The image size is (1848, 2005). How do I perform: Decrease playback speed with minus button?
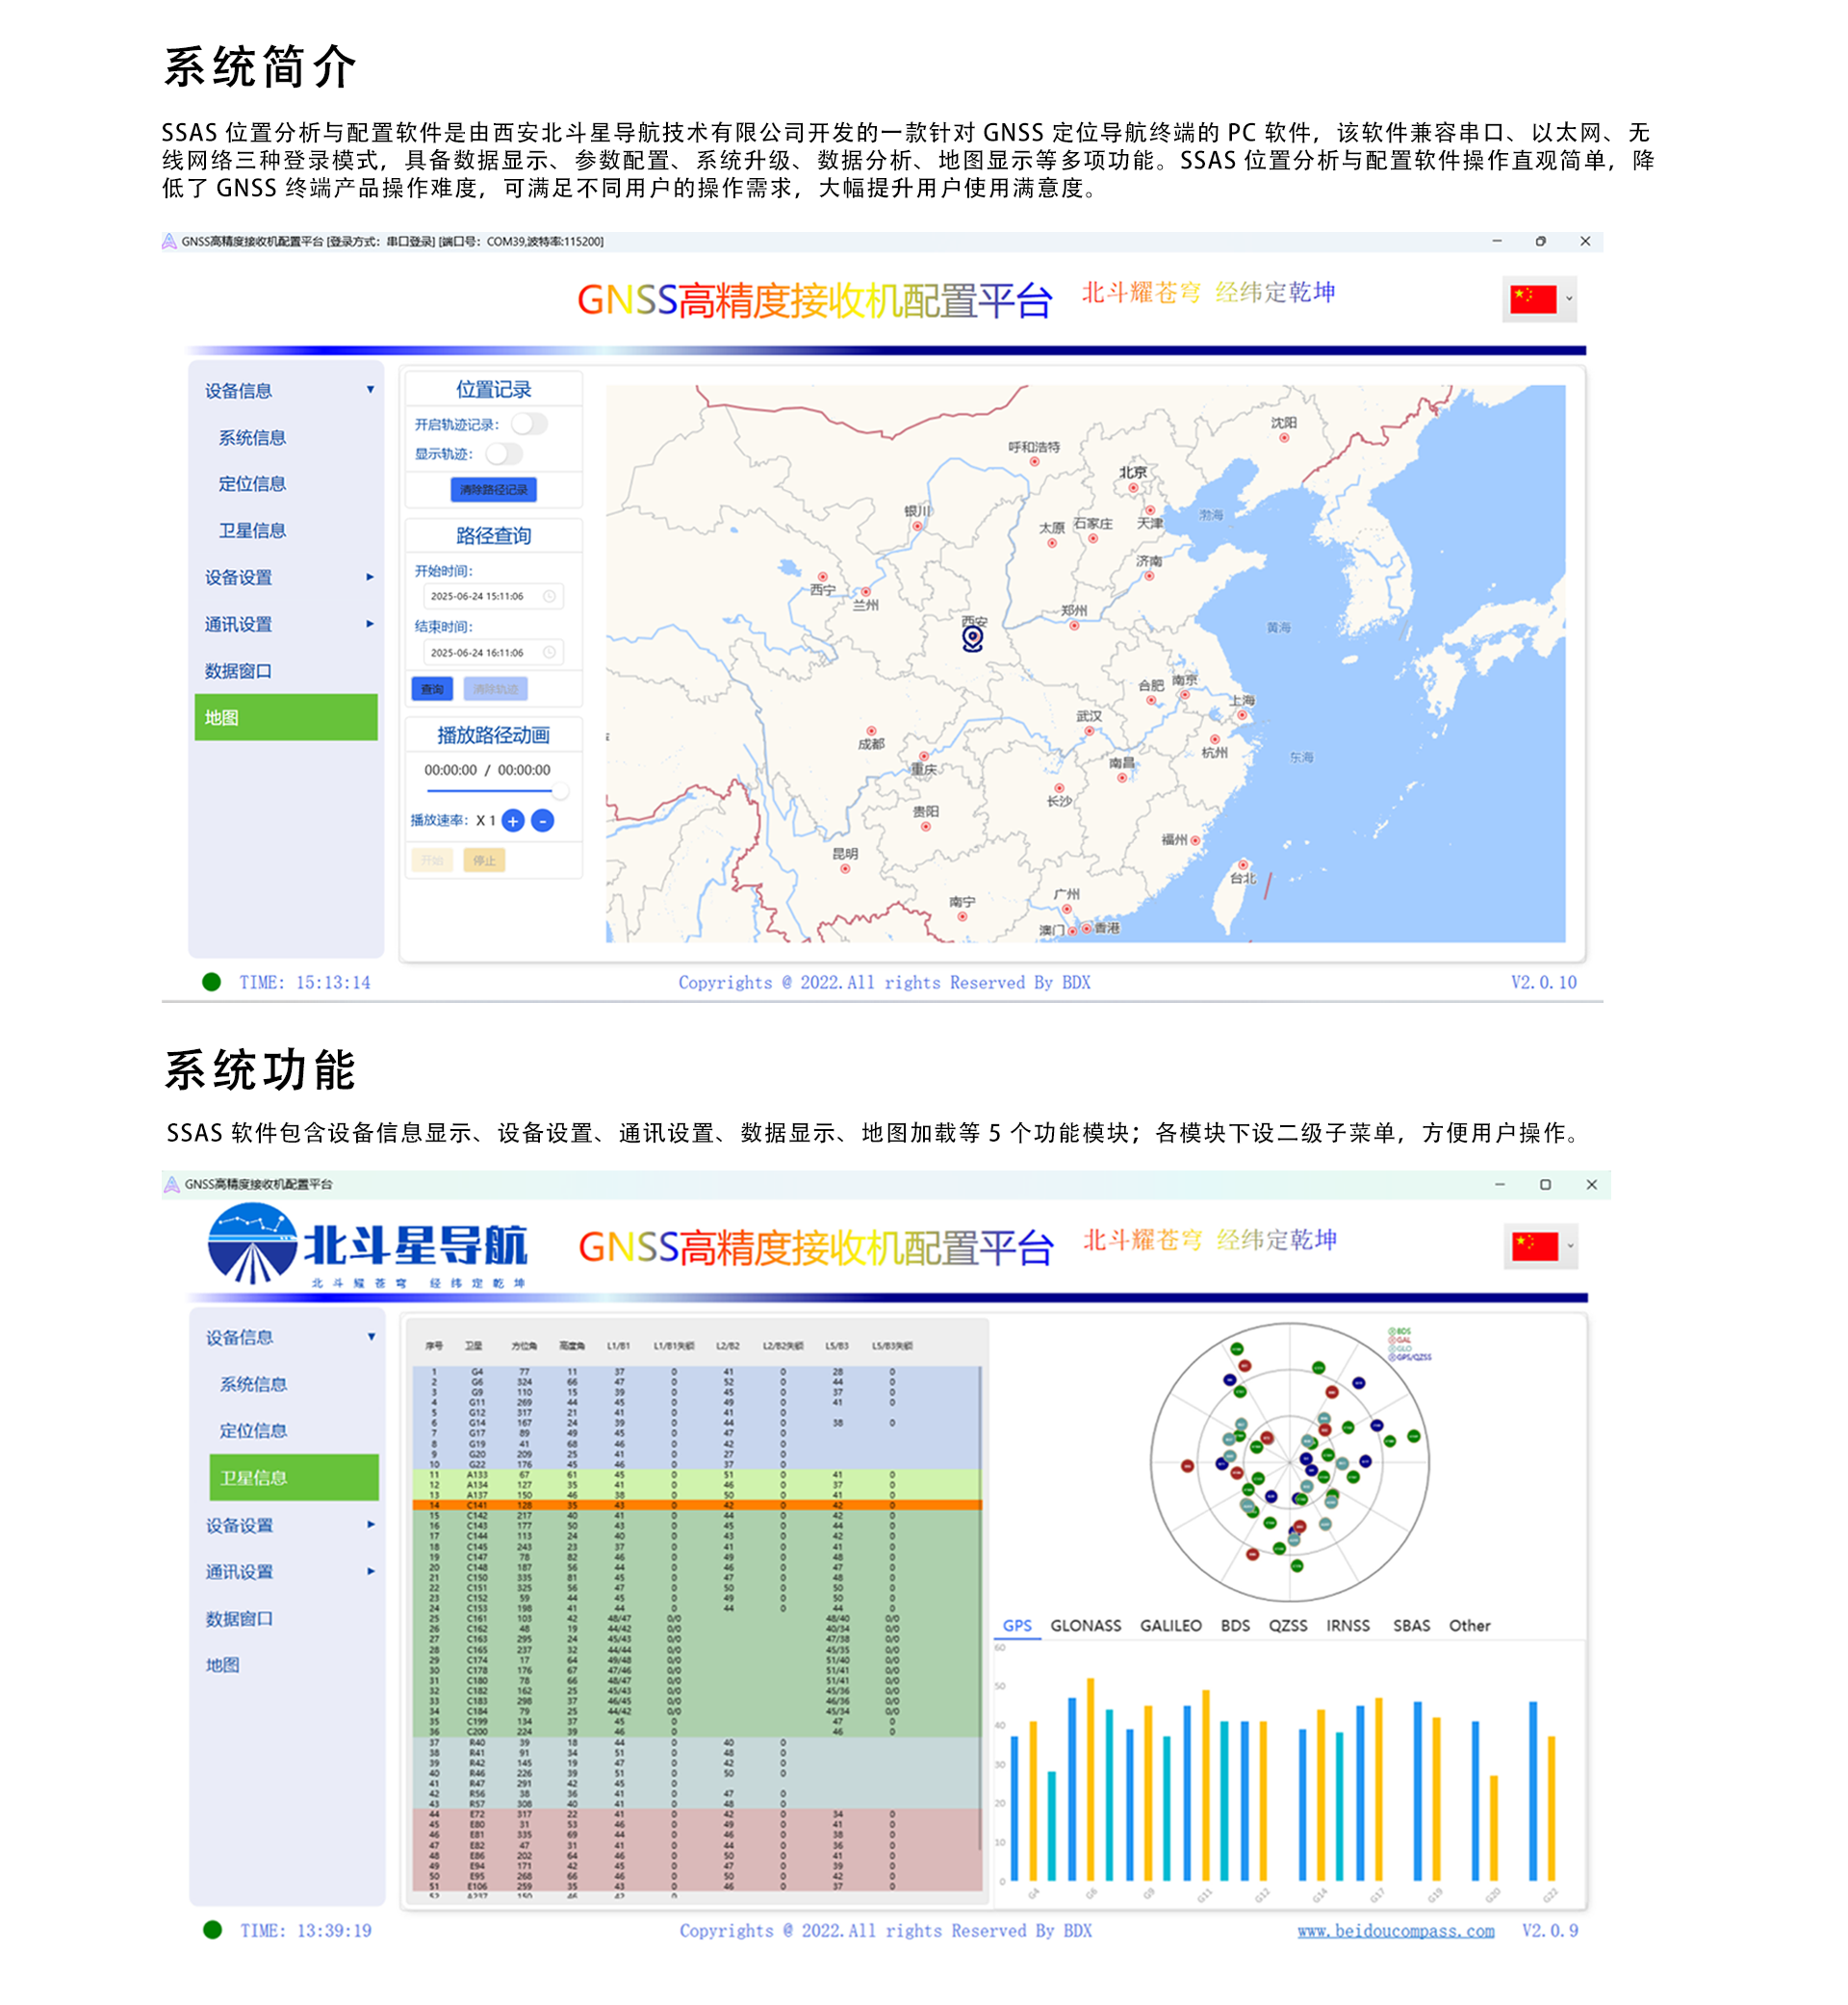click(x=543, y=822)
